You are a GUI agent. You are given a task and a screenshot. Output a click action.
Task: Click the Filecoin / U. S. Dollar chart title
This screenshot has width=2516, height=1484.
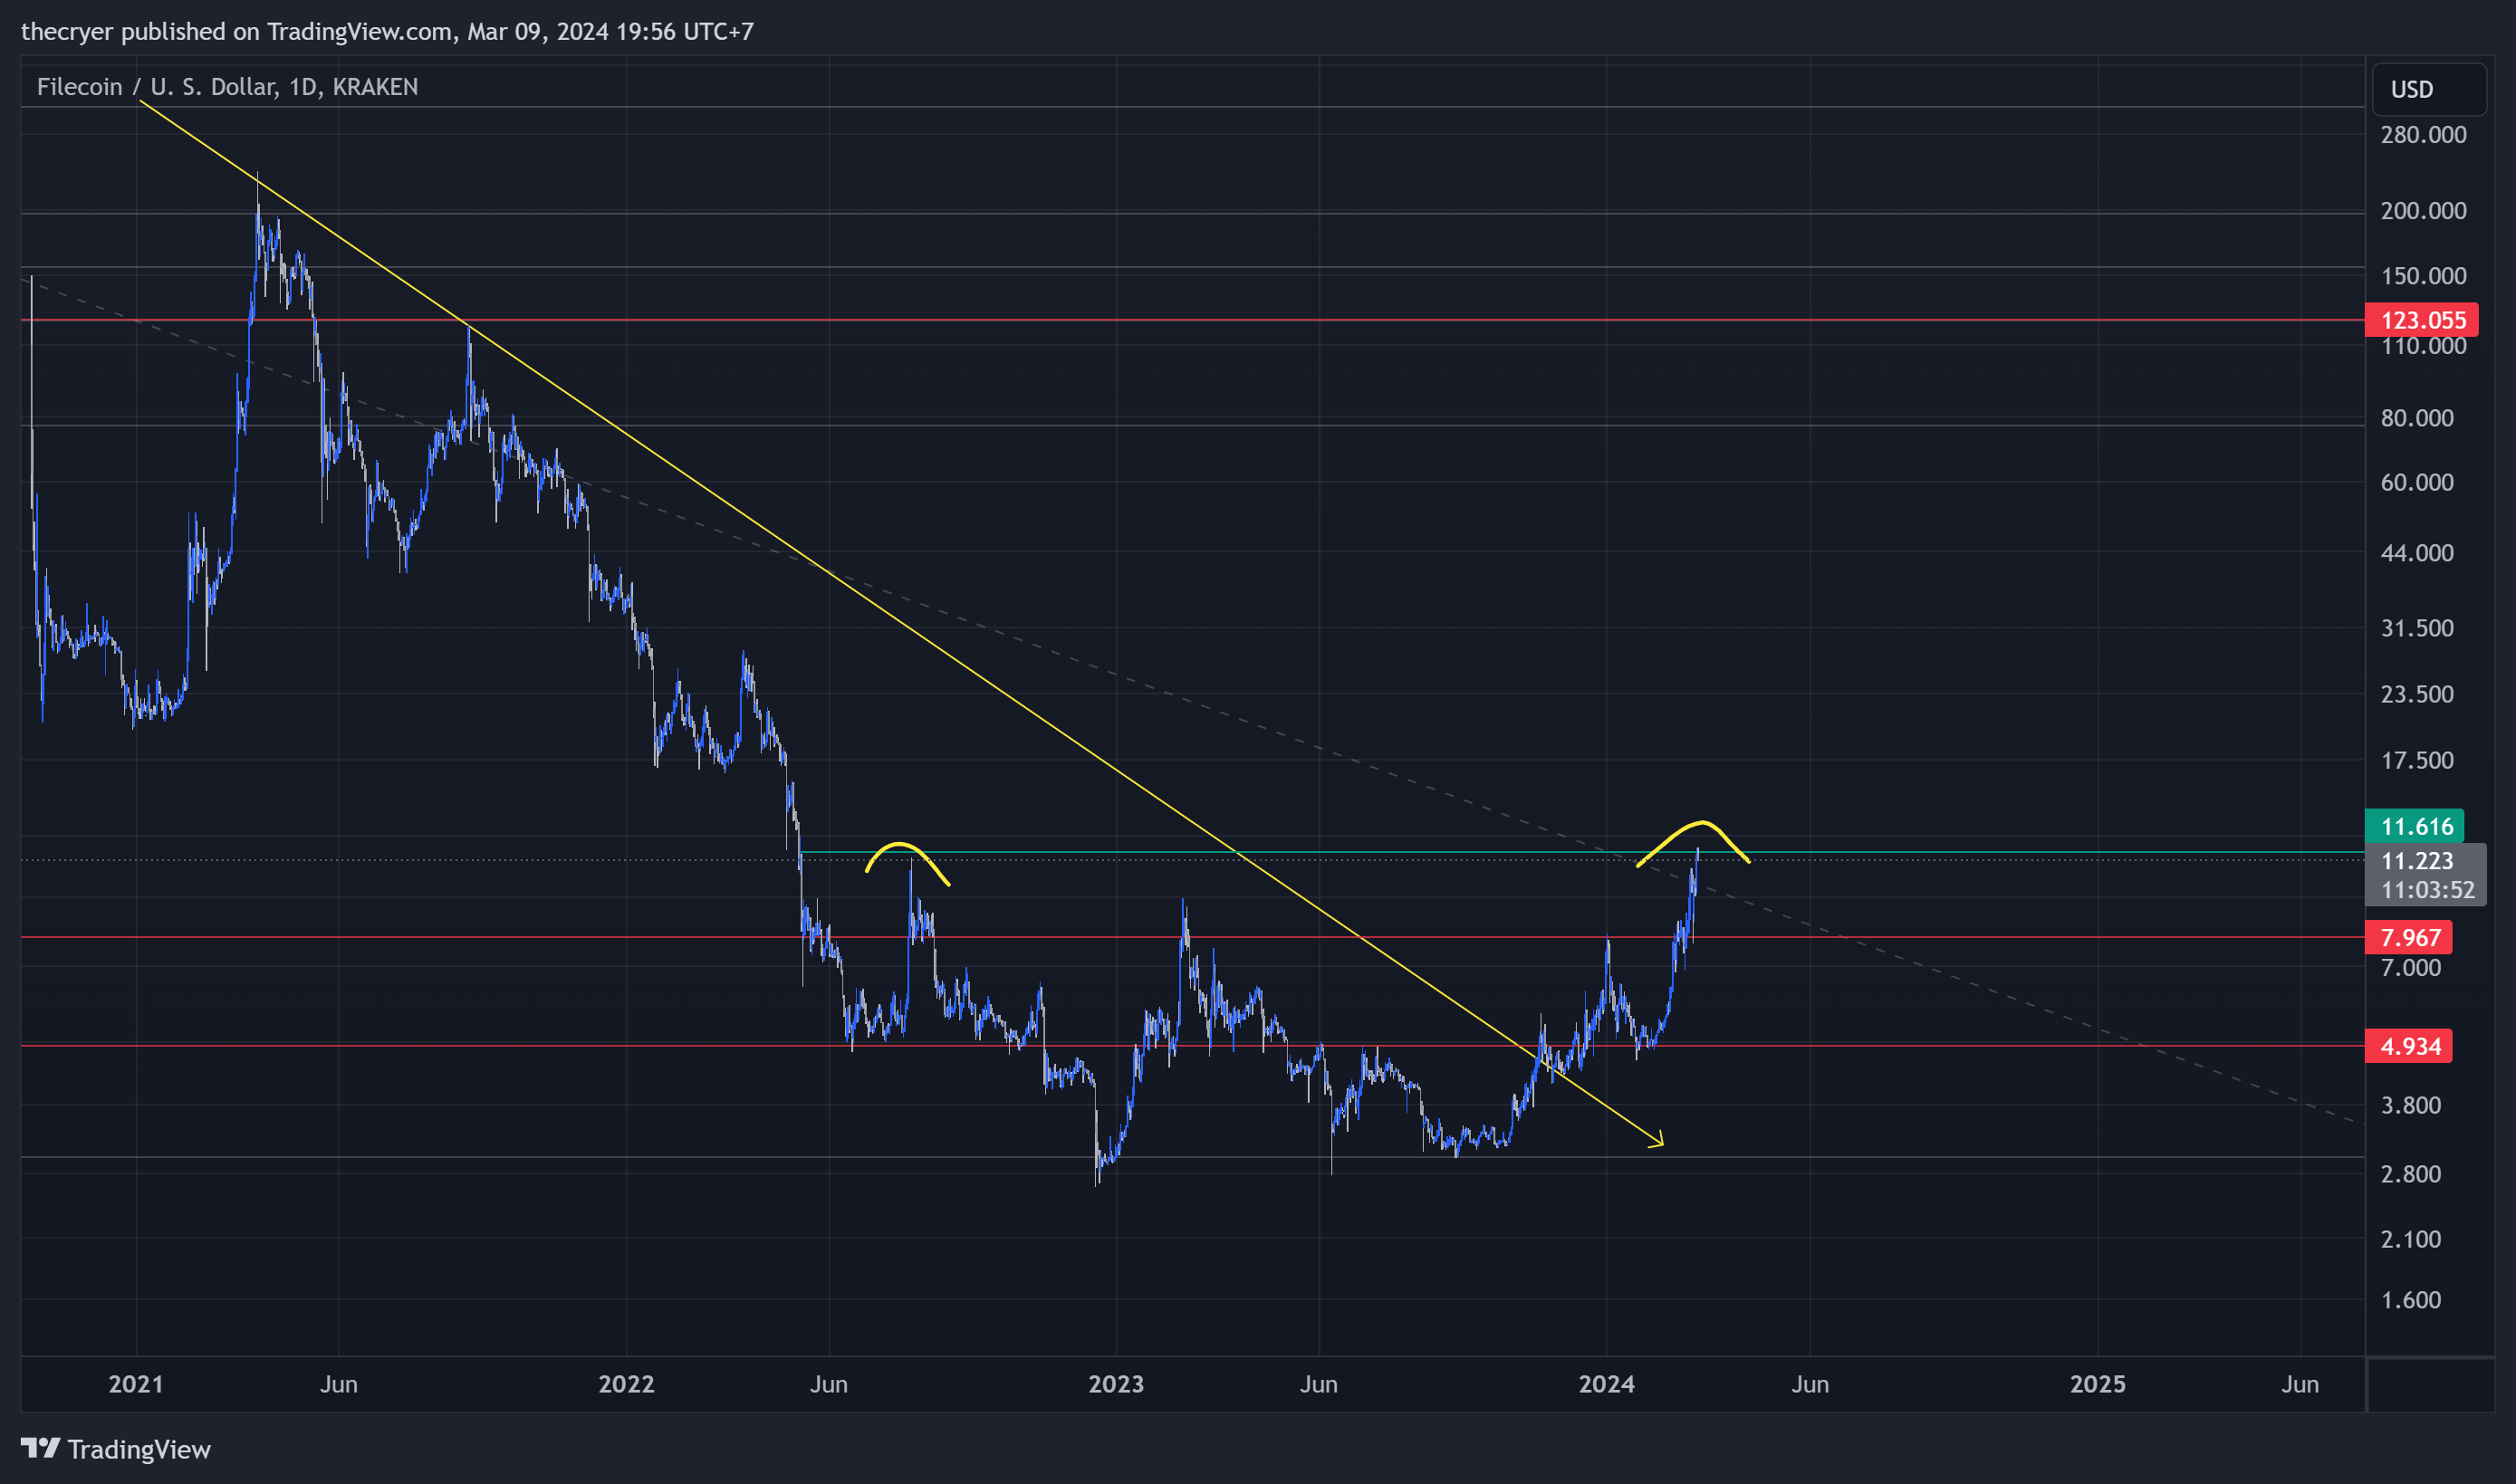(227, 87)
